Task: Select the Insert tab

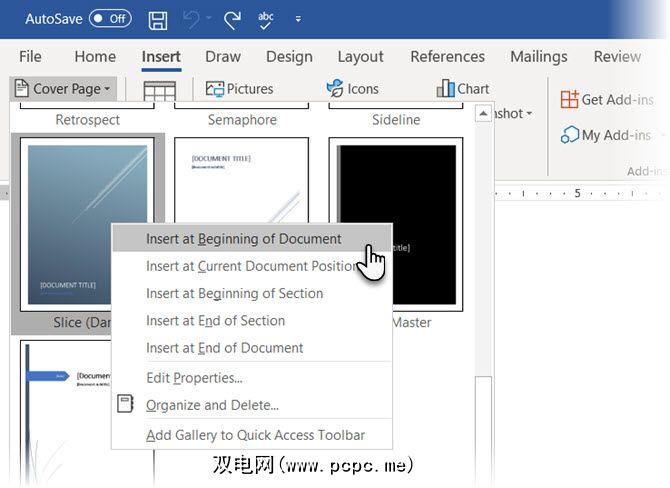Action: [161, 56]
